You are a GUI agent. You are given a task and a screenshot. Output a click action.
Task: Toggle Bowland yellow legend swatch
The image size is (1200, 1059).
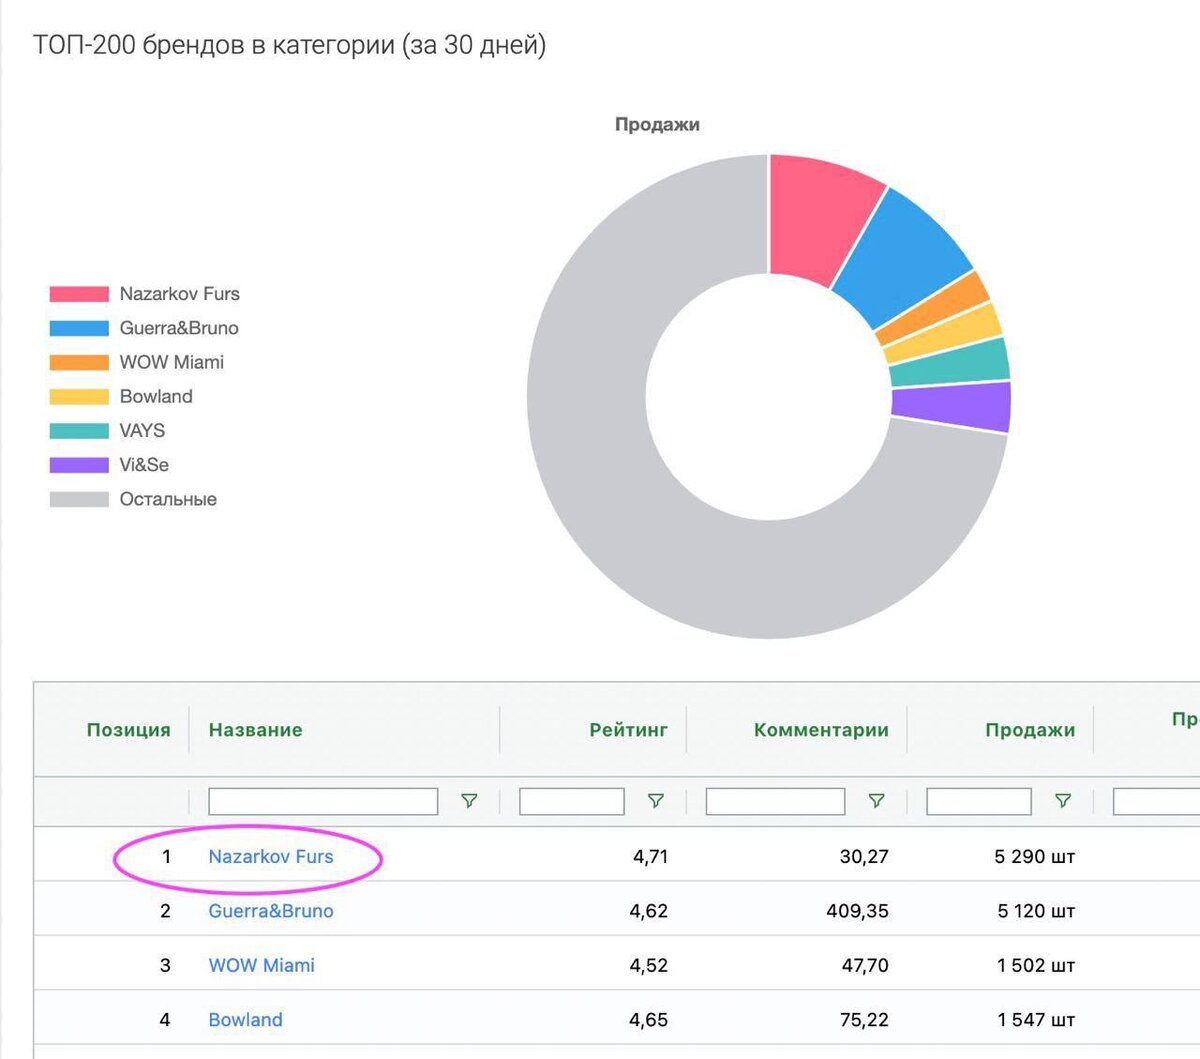click(x=79, y=397)
